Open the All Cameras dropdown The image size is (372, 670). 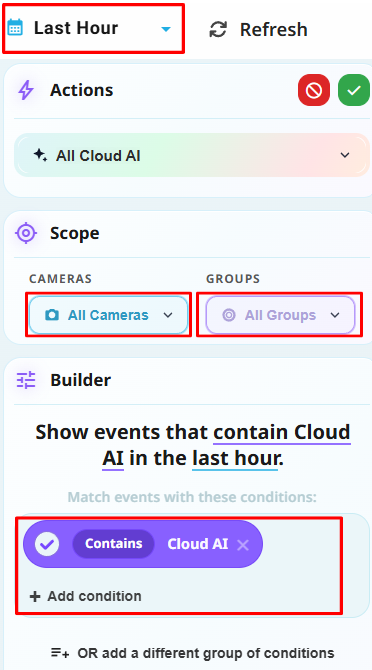coord(108,315)
